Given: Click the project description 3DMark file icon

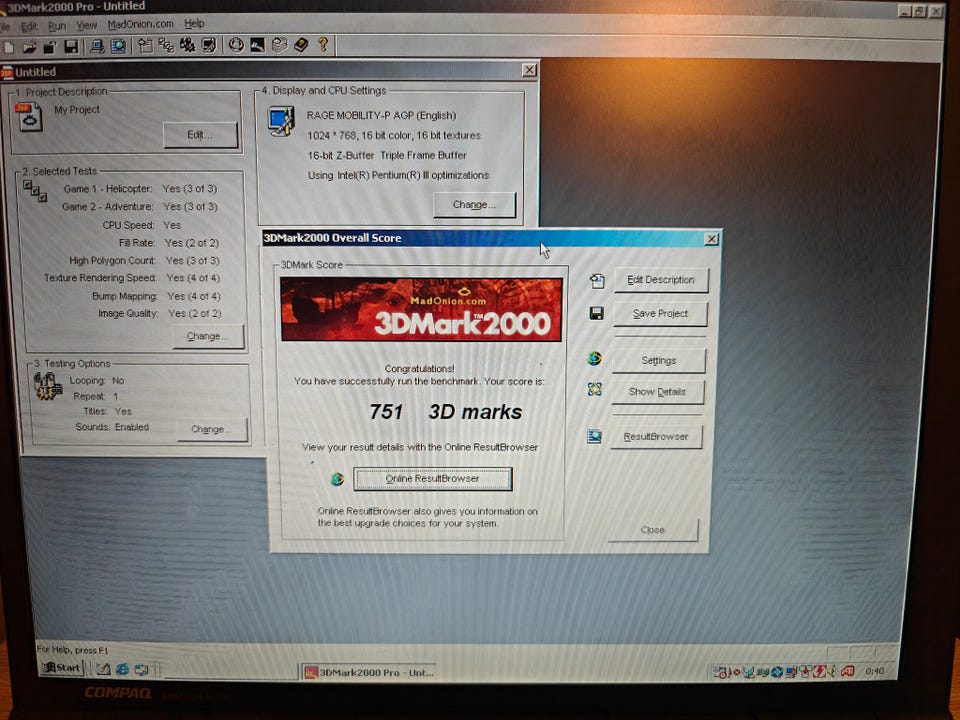Looking at the screenshot, I should (x=29, y=117).
